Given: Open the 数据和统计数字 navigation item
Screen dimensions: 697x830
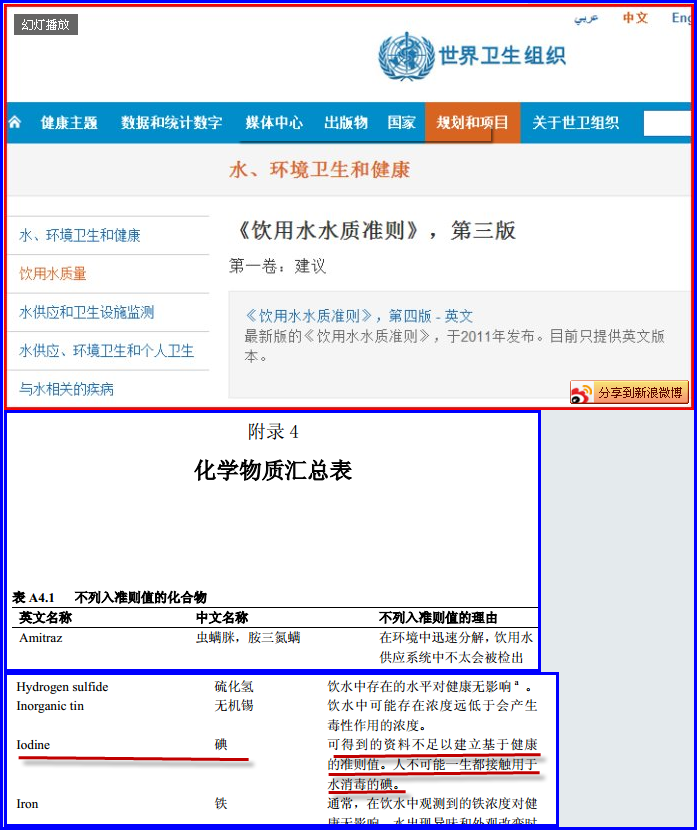Looking at the screenshot, I should tap(171, 123).
